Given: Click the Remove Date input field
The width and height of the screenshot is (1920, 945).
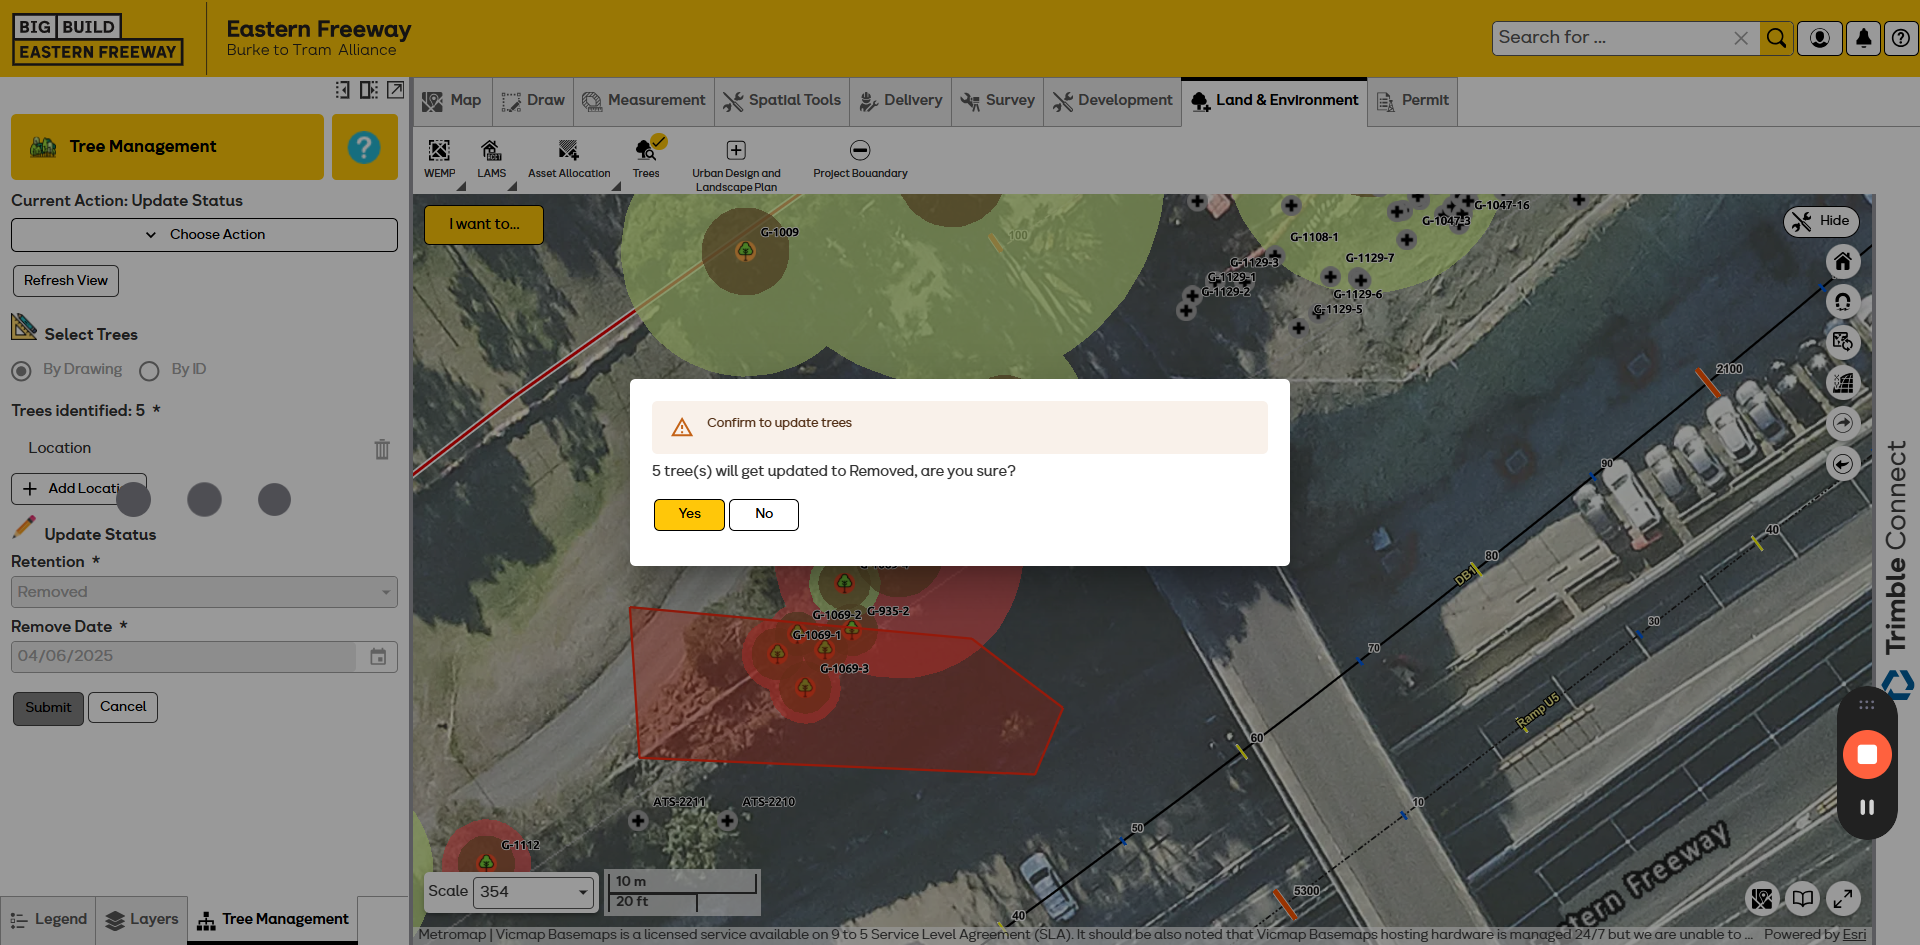Looking at the screenshot, I should (x=184, y=657).
